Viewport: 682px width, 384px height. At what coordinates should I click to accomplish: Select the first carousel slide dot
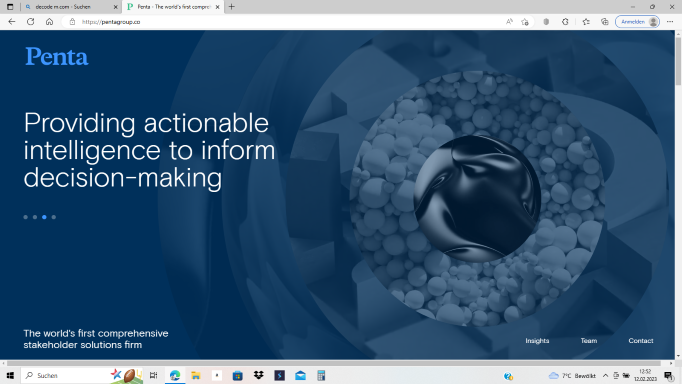coord(26,217)
